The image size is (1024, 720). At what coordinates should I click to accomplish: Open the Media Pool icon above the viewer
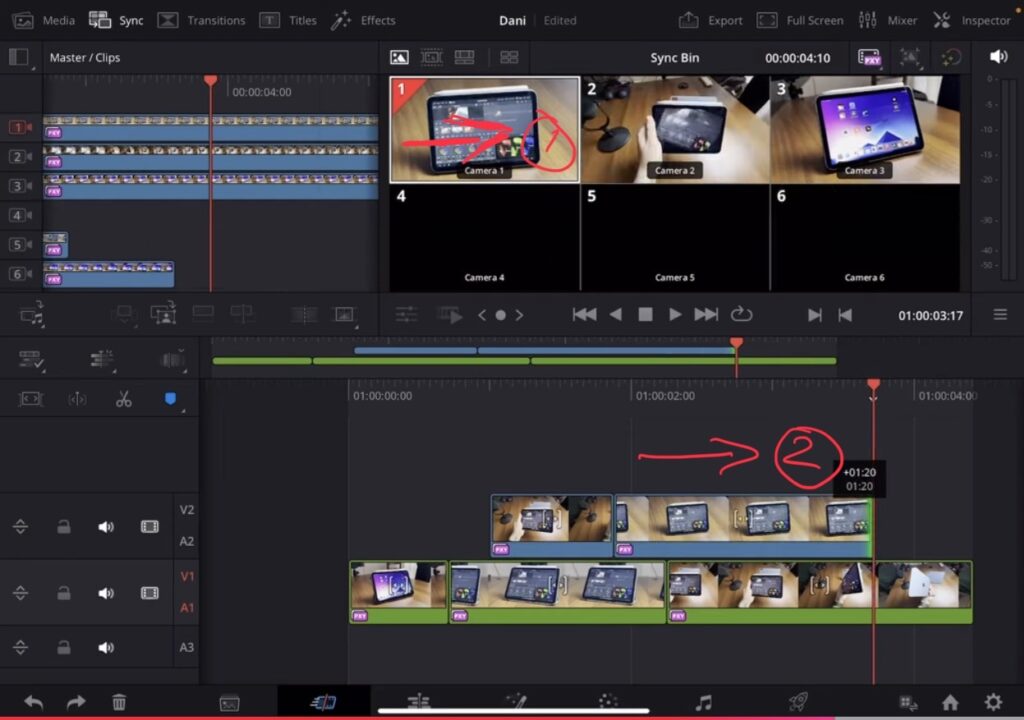pos(399,57)
